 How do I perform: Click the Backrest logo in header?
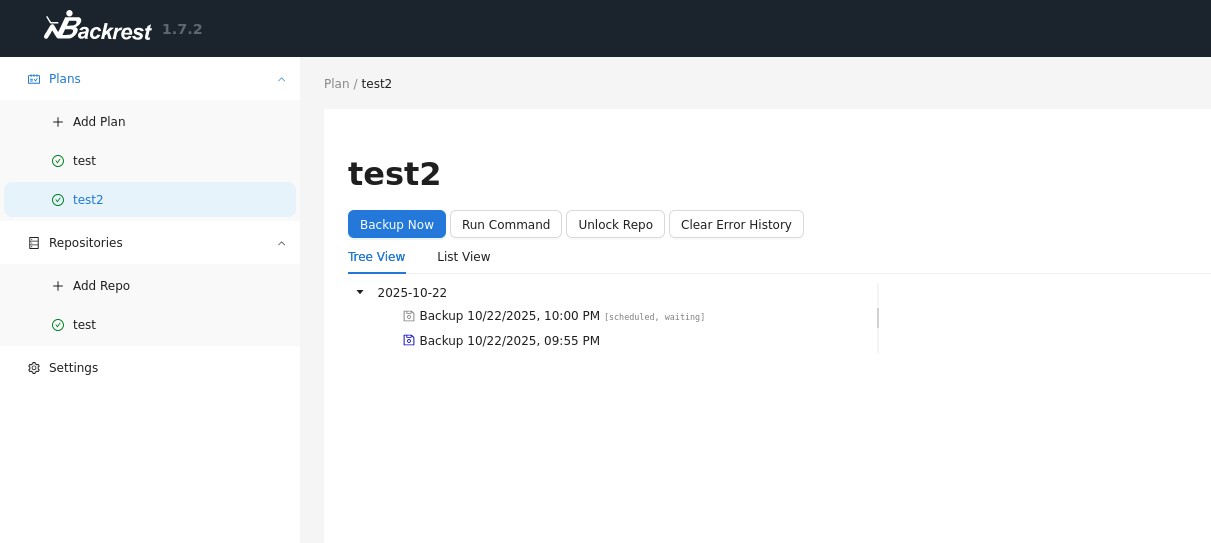97,27
